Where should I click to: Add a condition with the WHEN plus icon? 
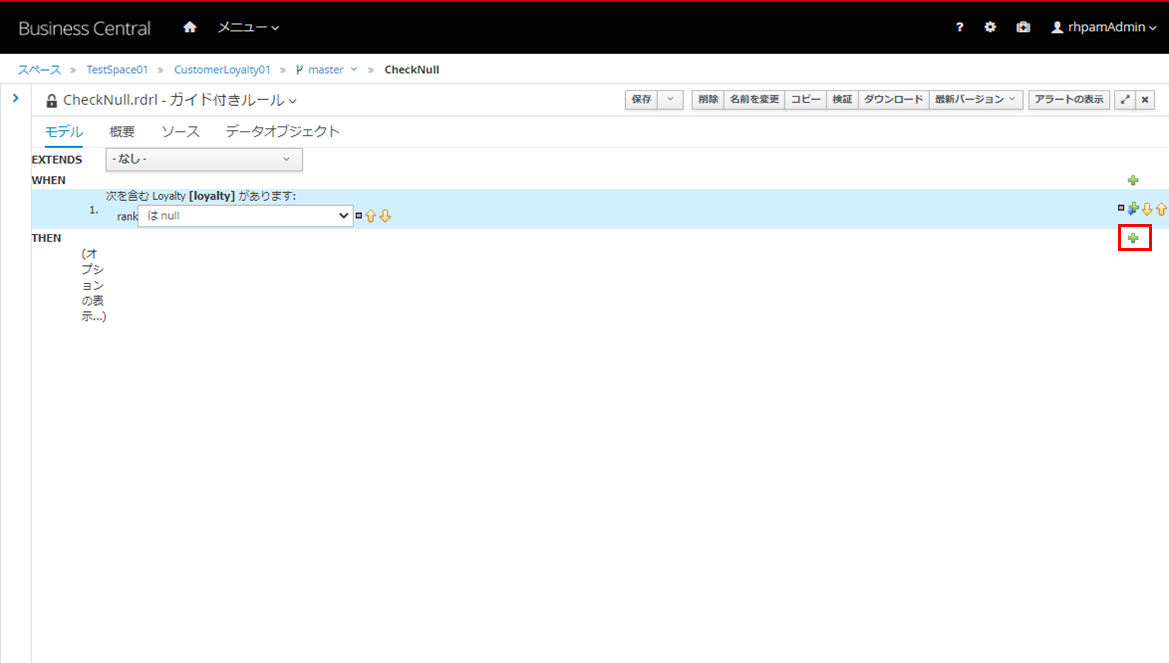click(1133, 180)
